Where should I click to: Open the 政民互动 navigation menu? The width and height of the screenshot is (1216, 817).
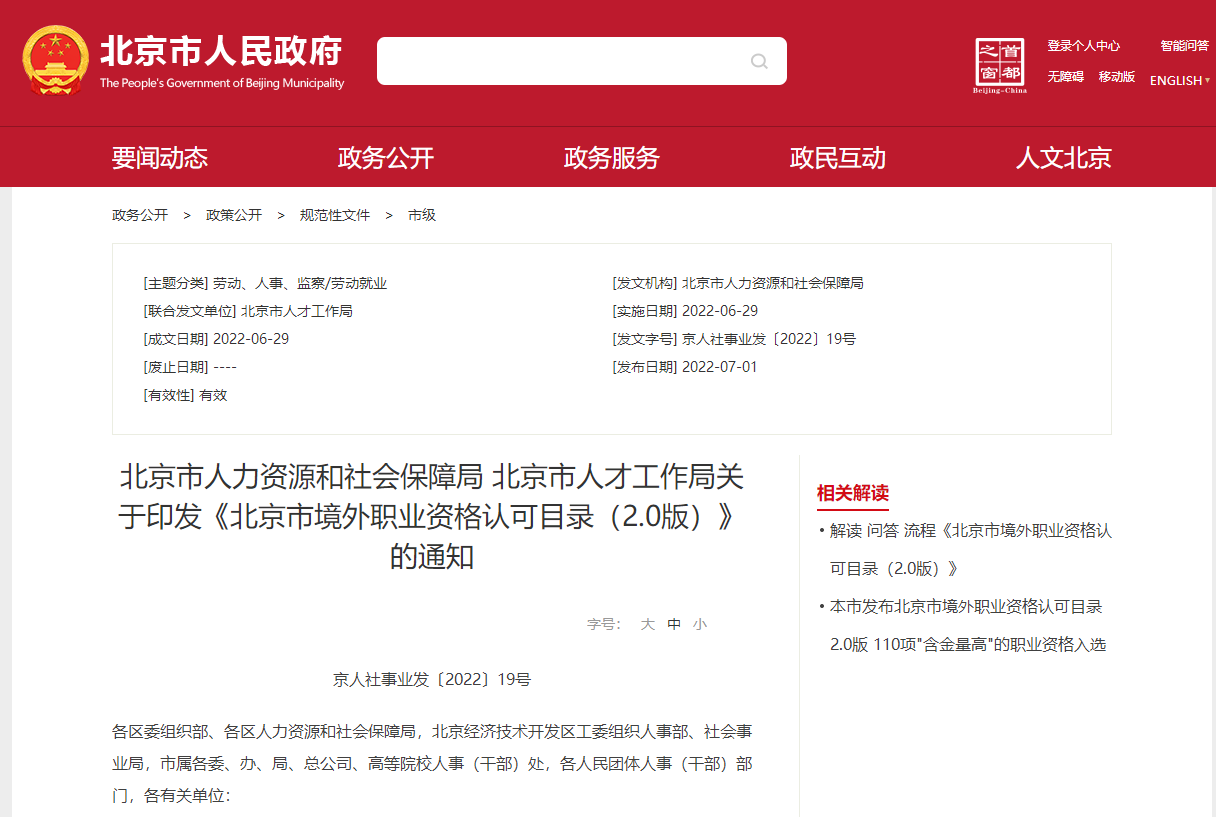(x=836, y=157)
